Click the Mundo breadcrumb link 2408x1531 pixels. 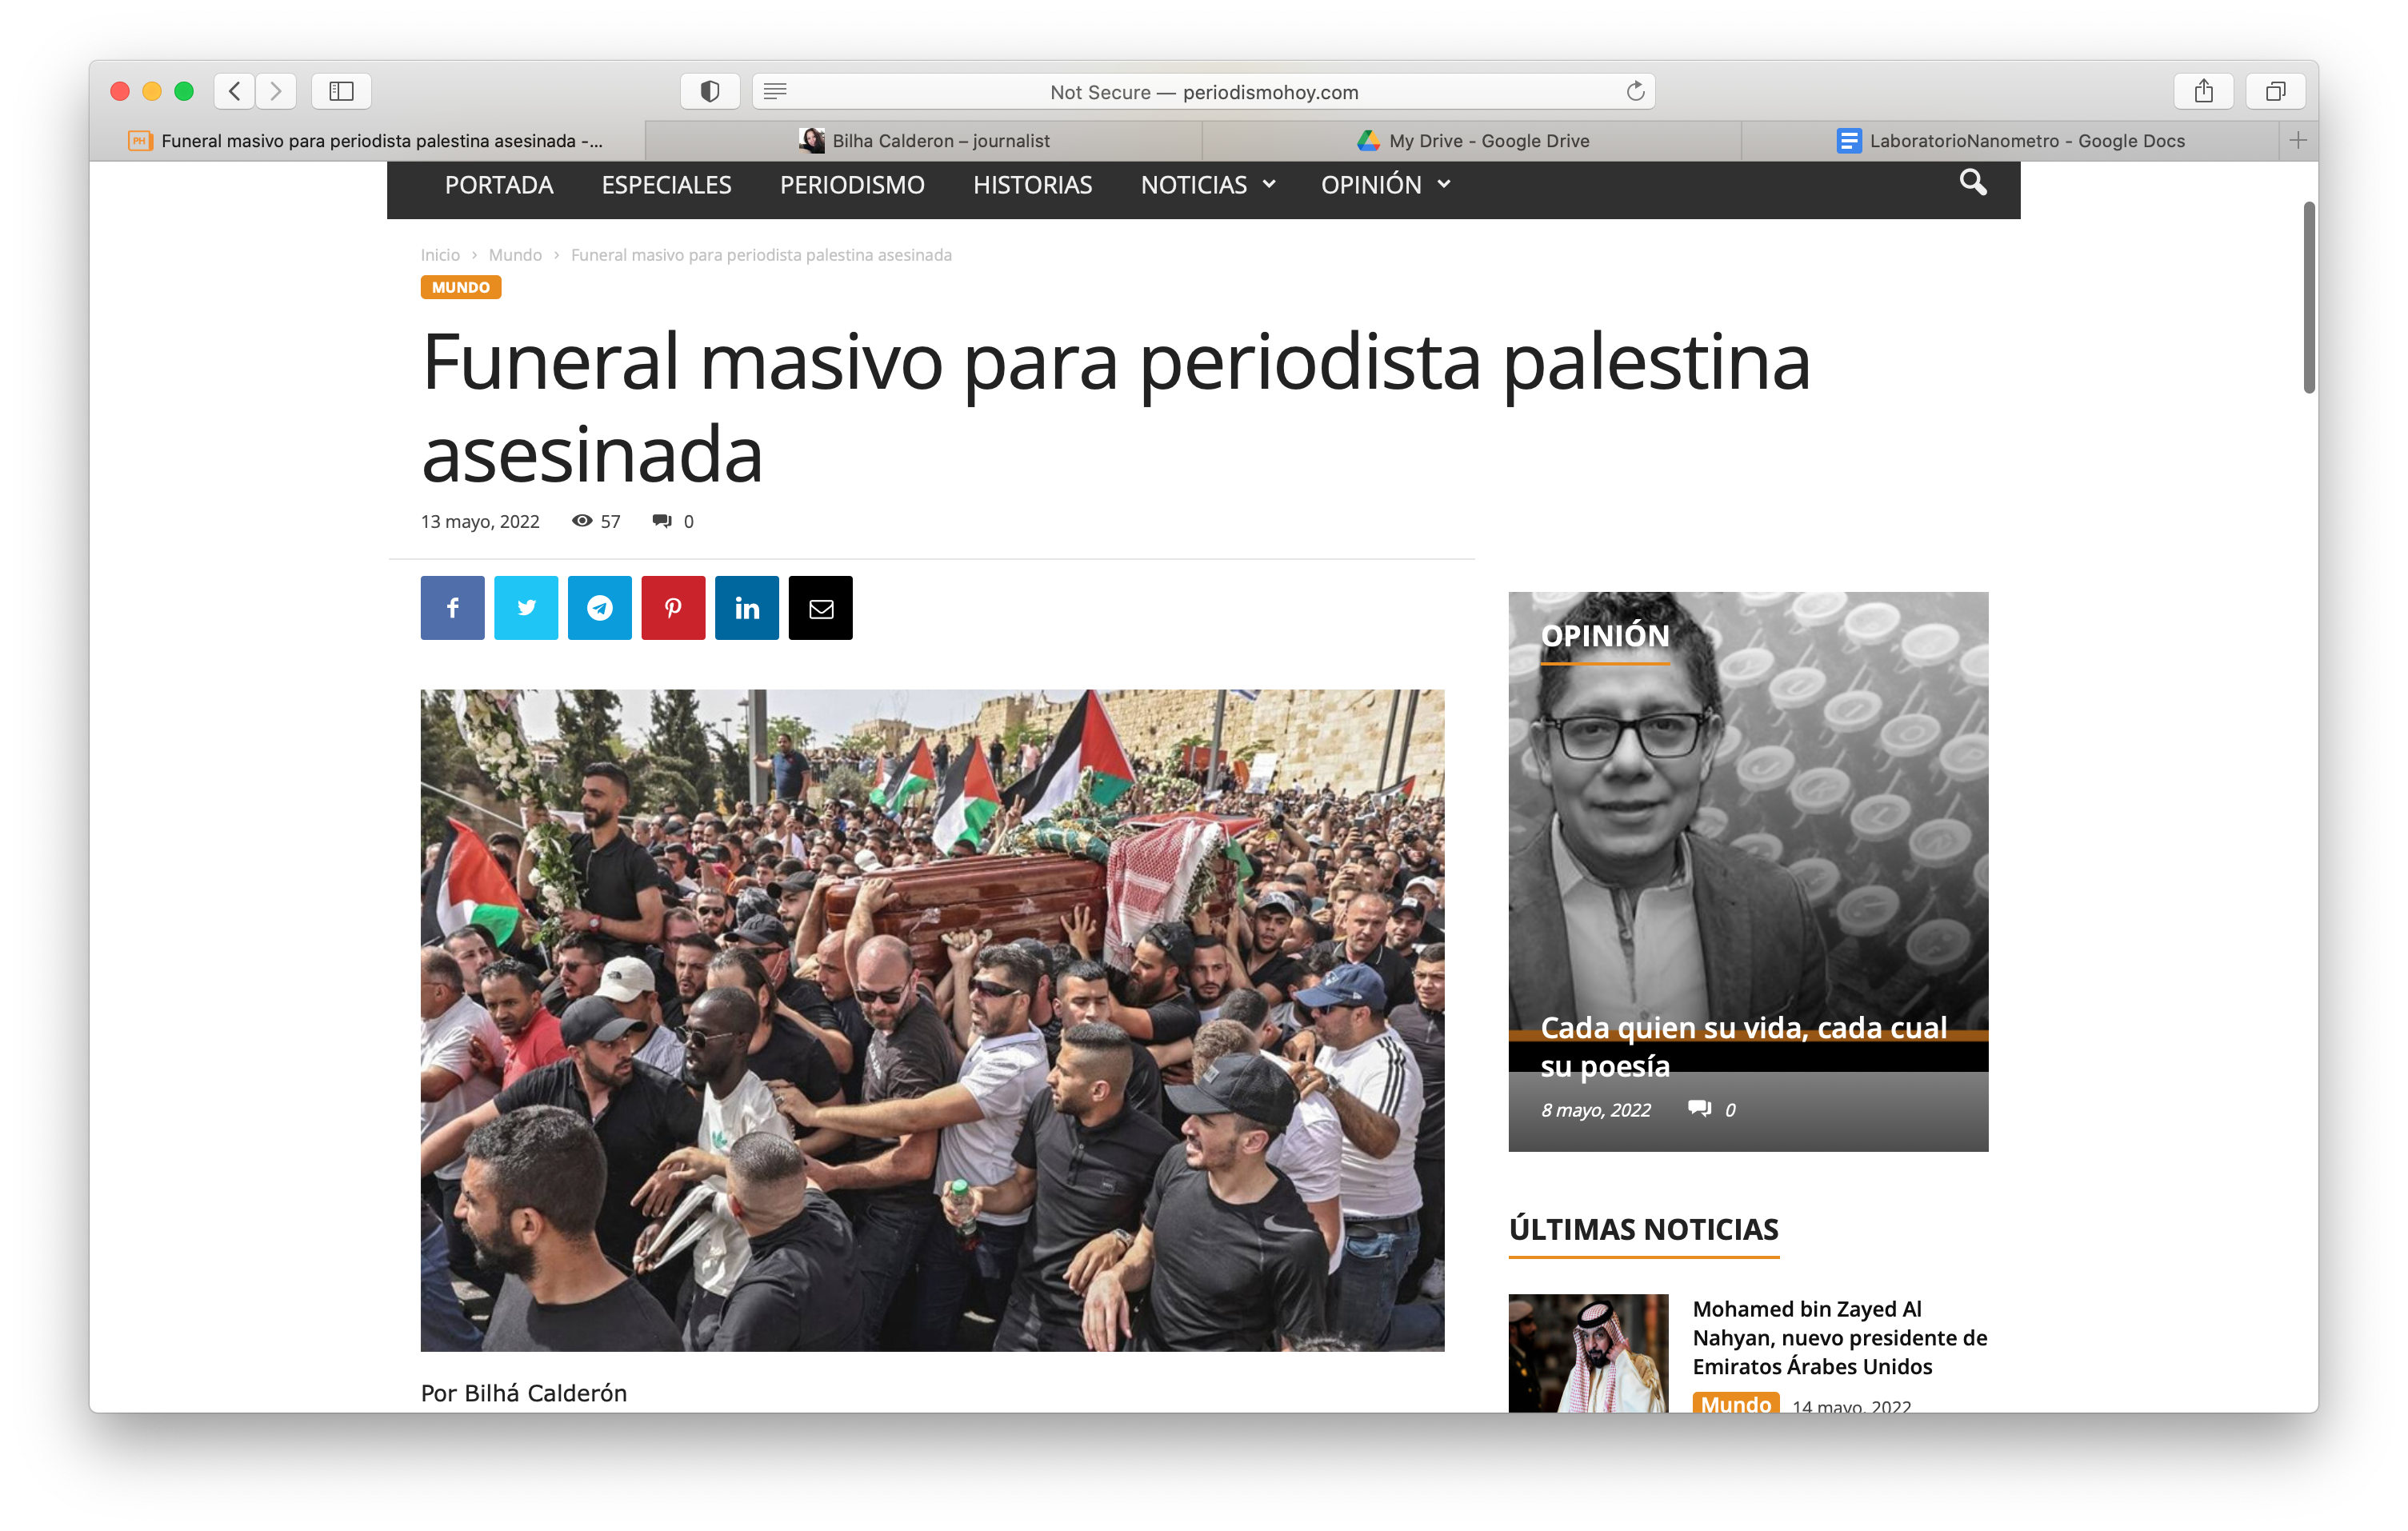click(515, 255)
